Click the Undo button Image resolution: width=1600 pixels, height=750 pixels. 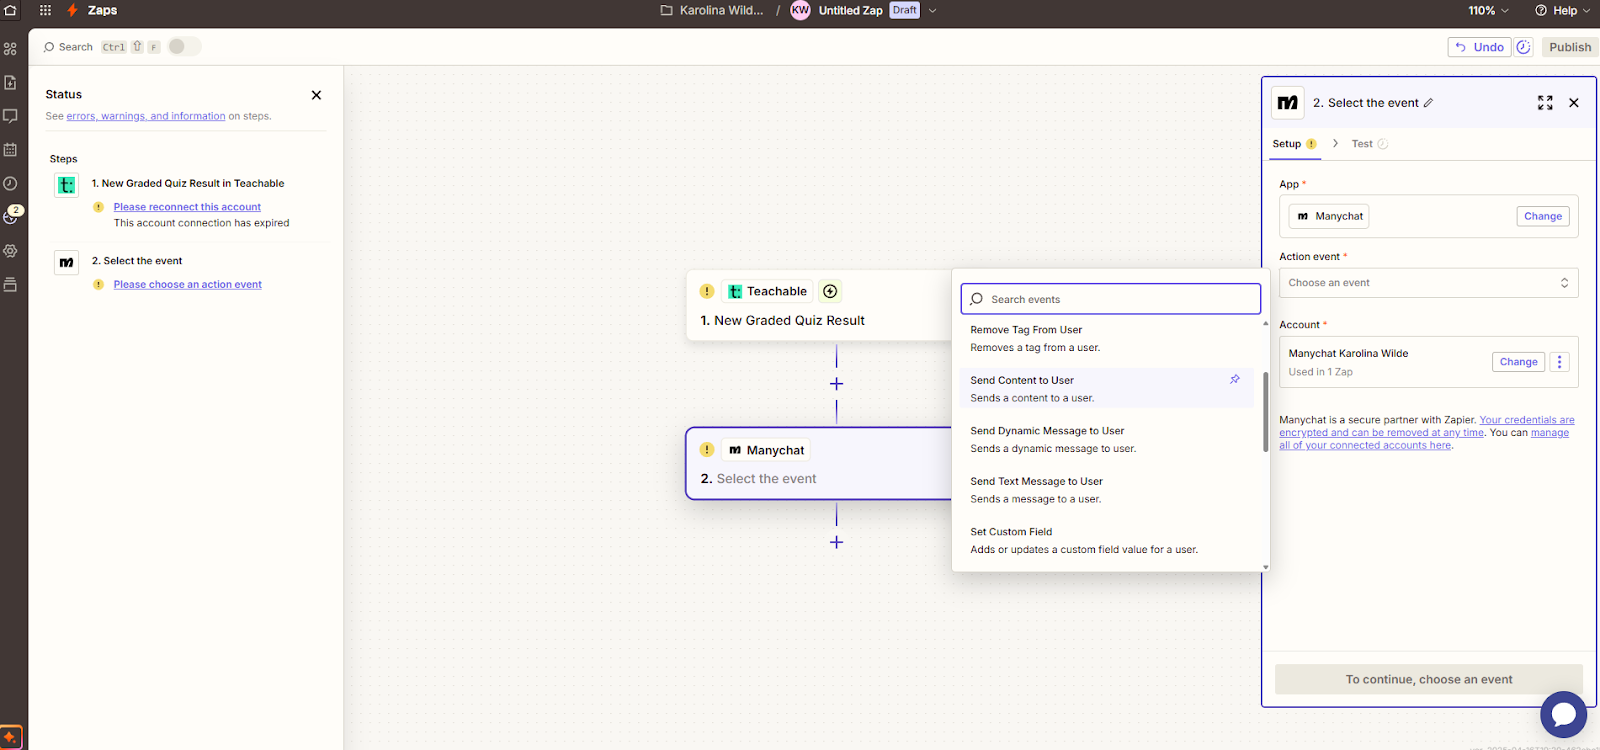(1479, 47)
